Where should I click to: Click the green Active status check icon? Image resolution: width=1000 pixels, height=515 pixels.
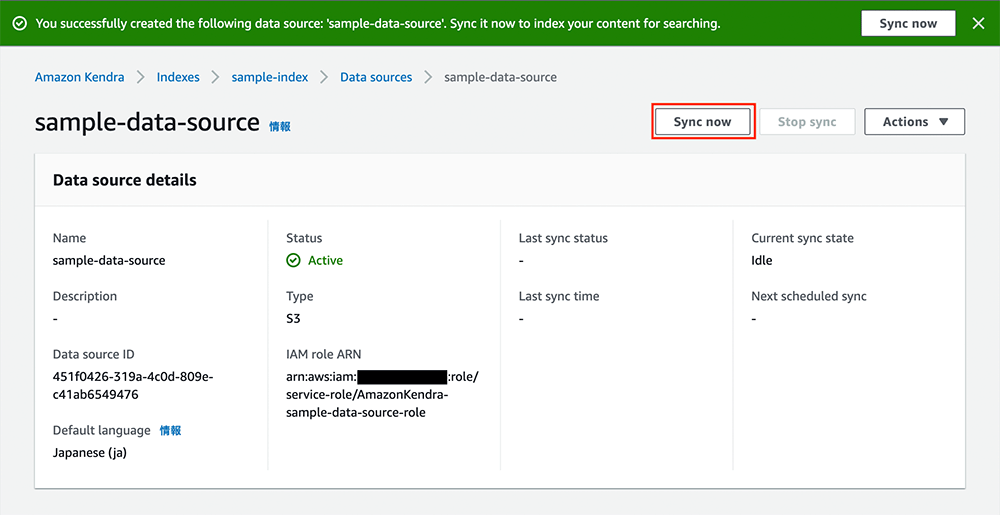click(x=293, y=260)
